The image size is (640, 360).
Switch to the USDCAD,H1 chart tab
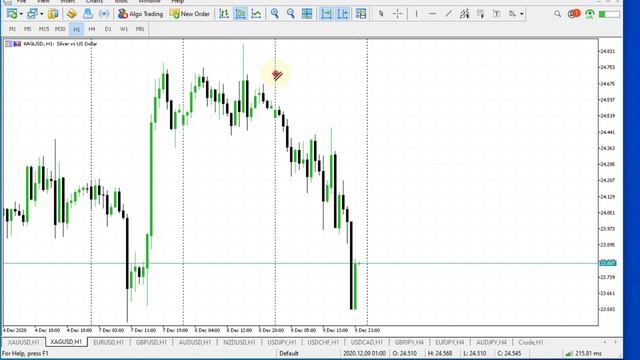(x=367, y=342)
